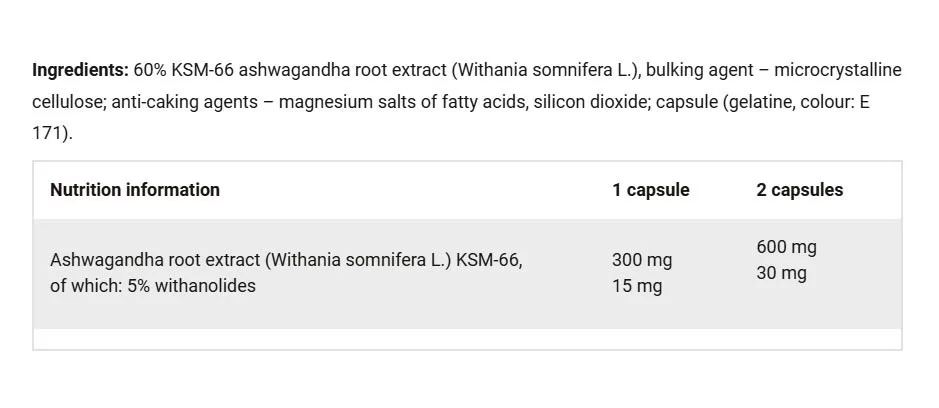The width and height of the screenshot is (939, 408).
Task: Click the word "microcrystalline"
Action: coord(842,70)
